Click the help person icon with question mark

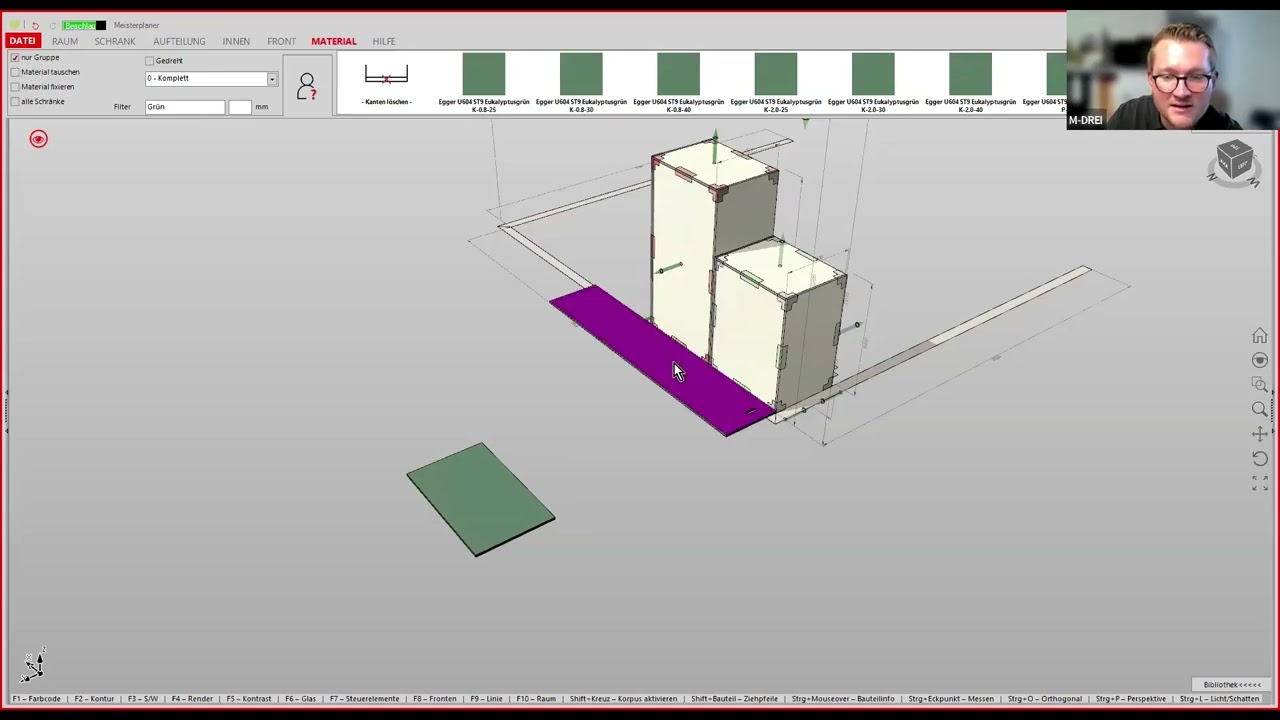307,86
